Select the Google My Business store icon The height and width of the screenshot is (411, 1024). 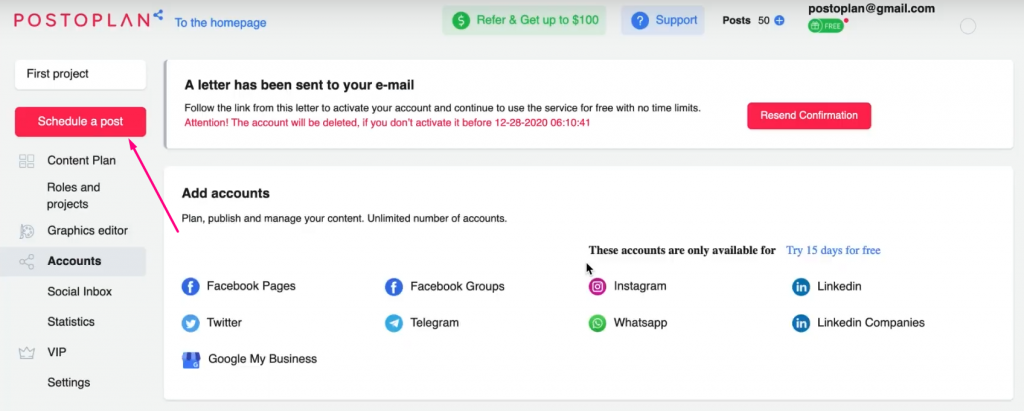click(x=191, y=360)
